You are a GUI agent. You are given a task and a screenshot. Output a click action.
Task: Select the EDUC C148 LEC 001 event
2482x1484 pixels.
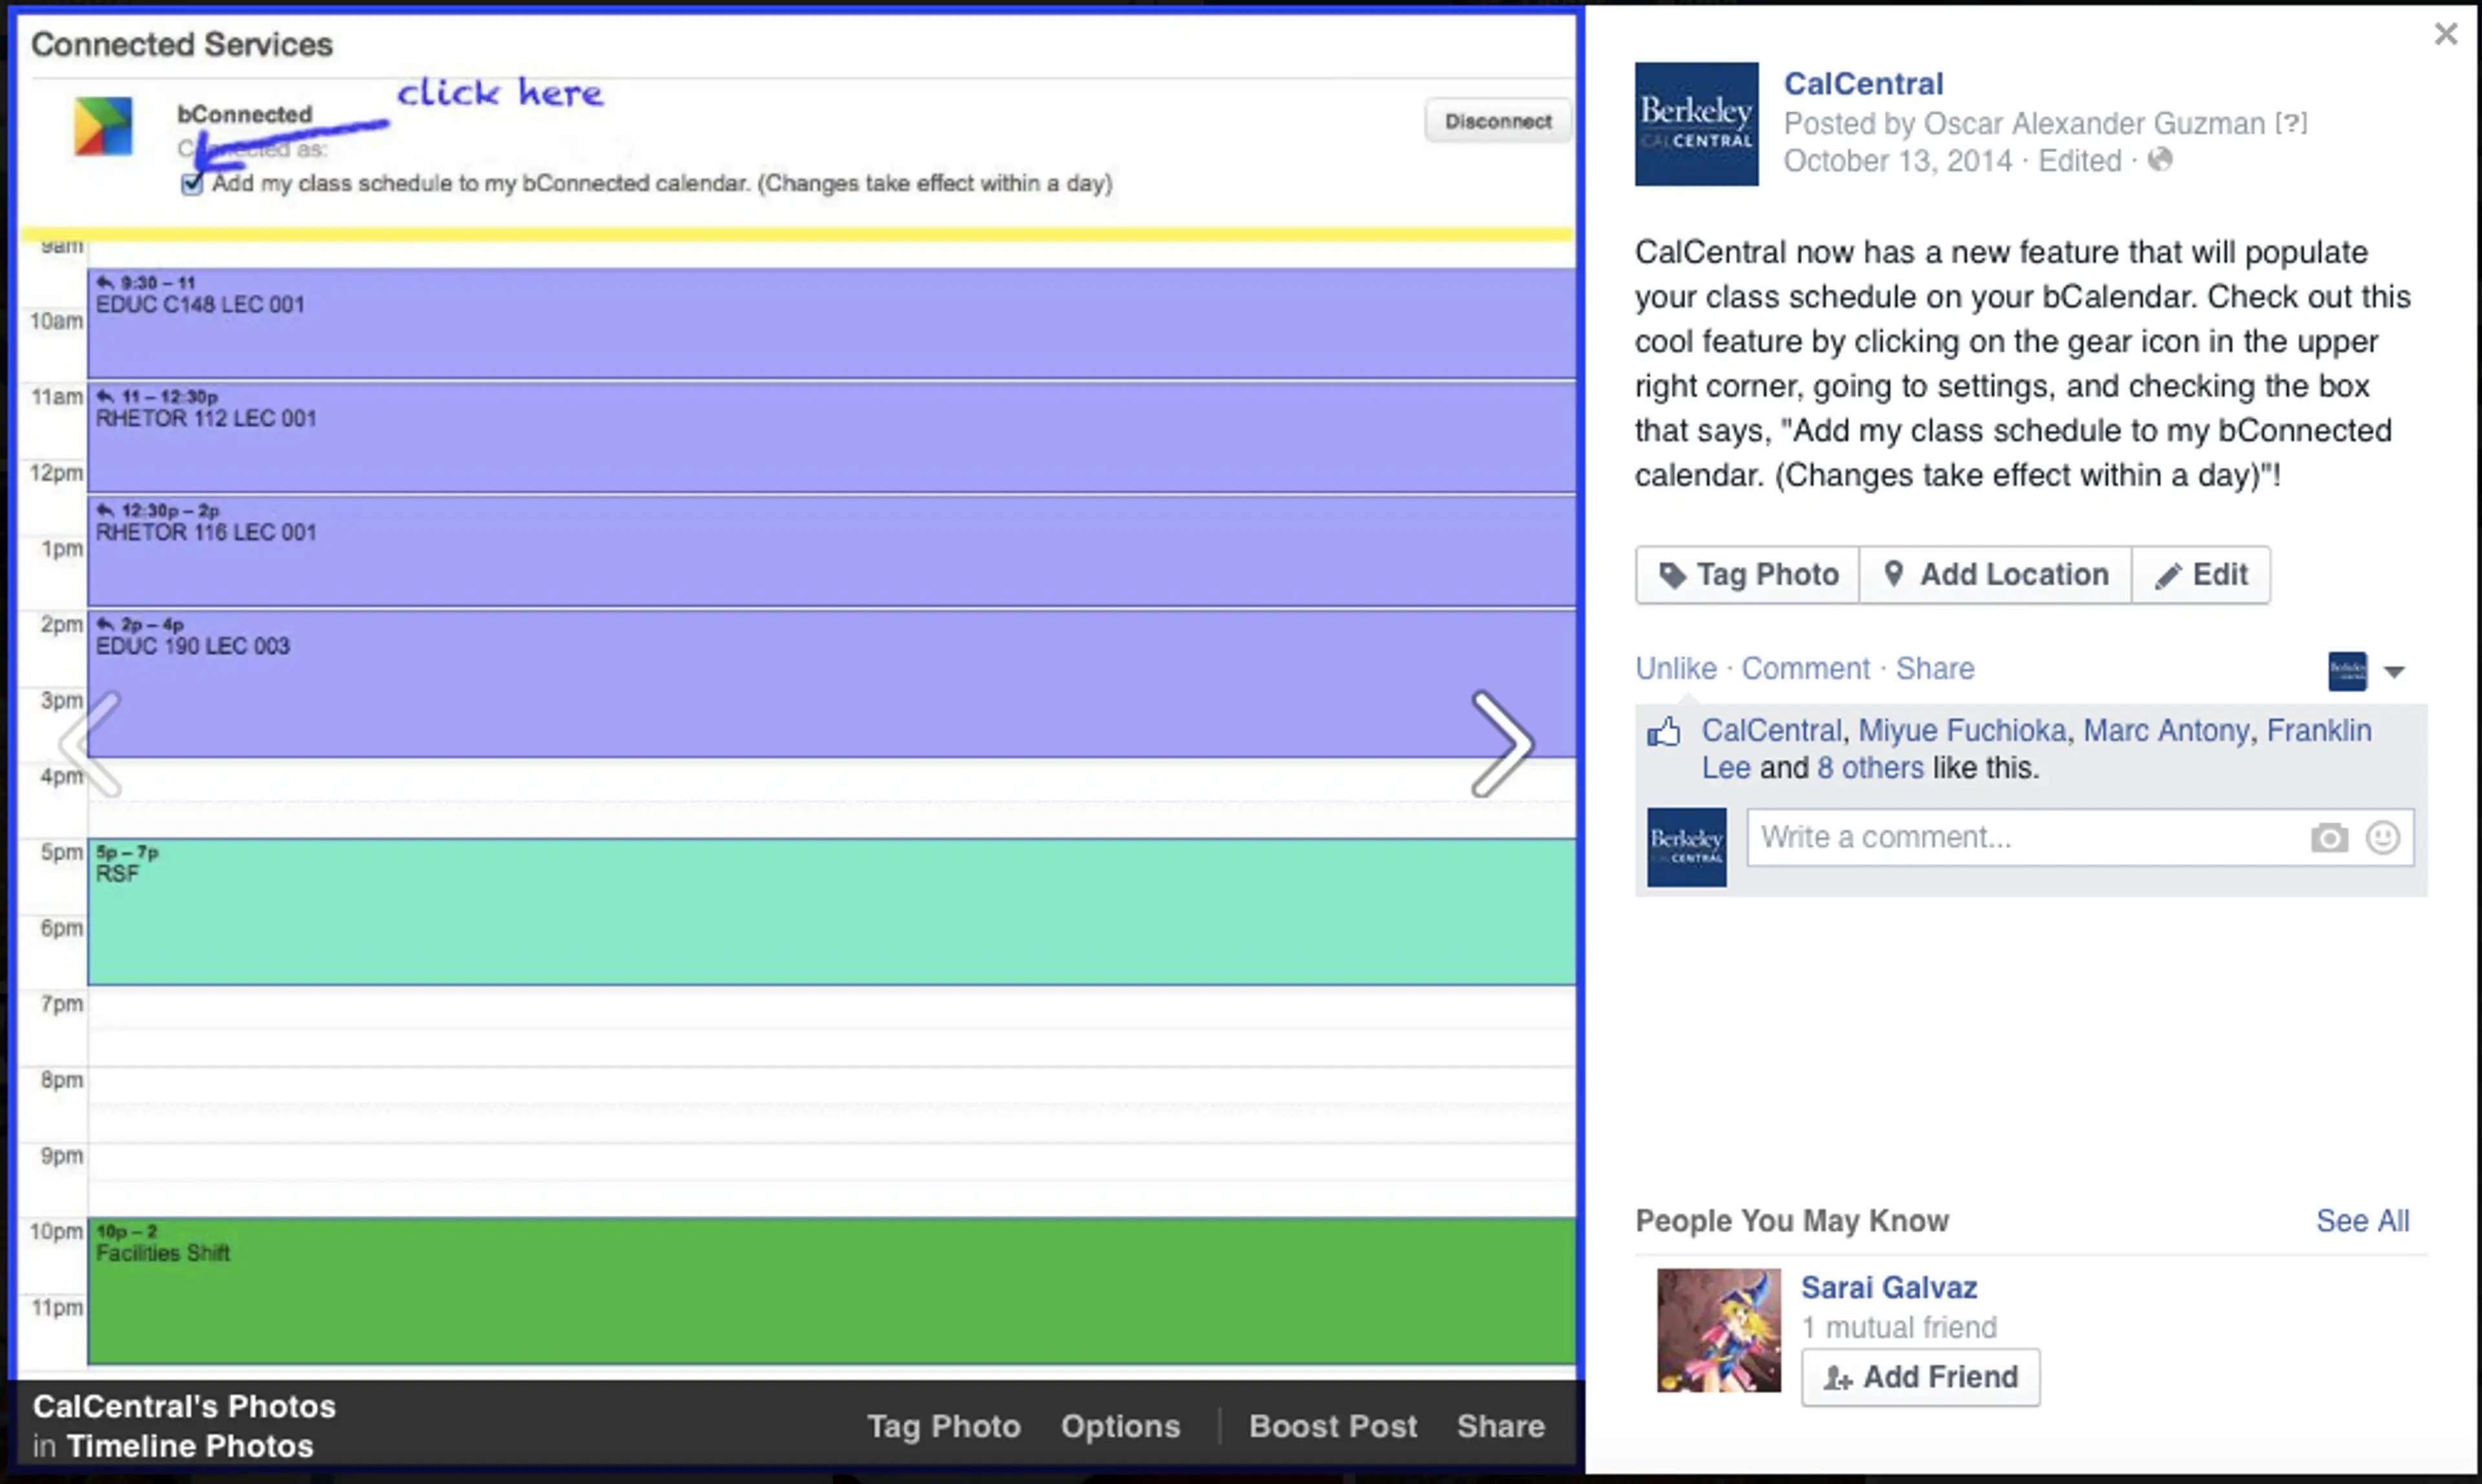point(832,323)
